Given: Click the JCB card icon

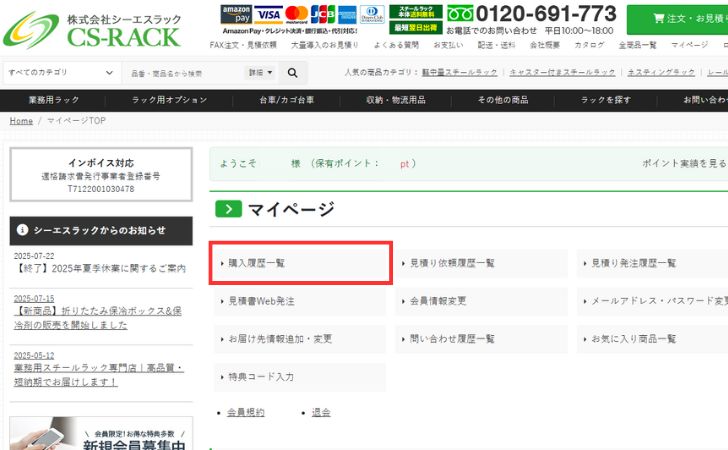Looking at the screenshot, I should (323, 15).
